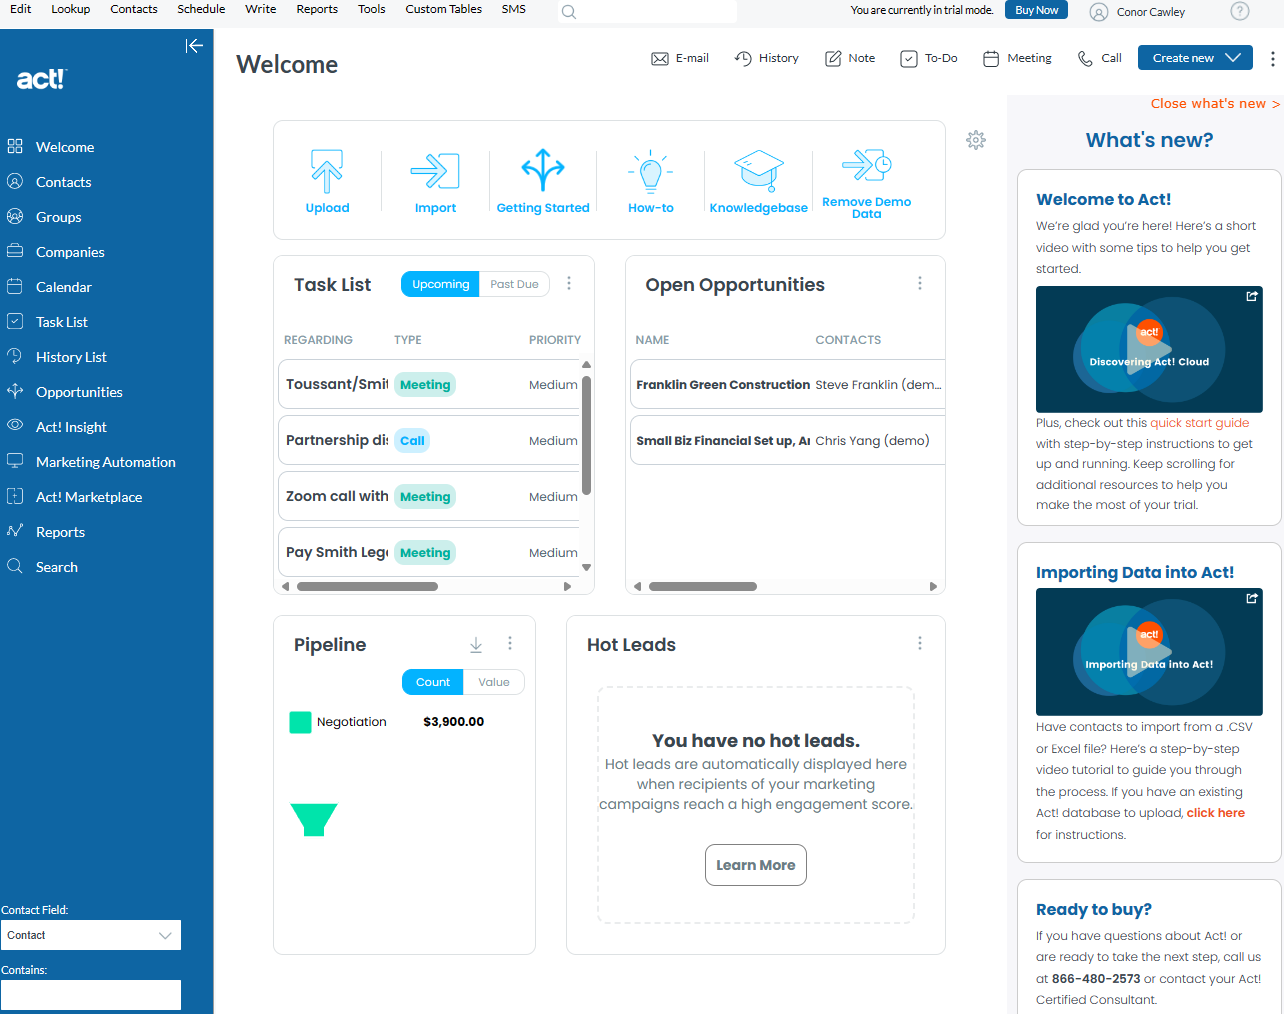
Task: Open History from the top toolbar
Action: (x=767, y=58)
